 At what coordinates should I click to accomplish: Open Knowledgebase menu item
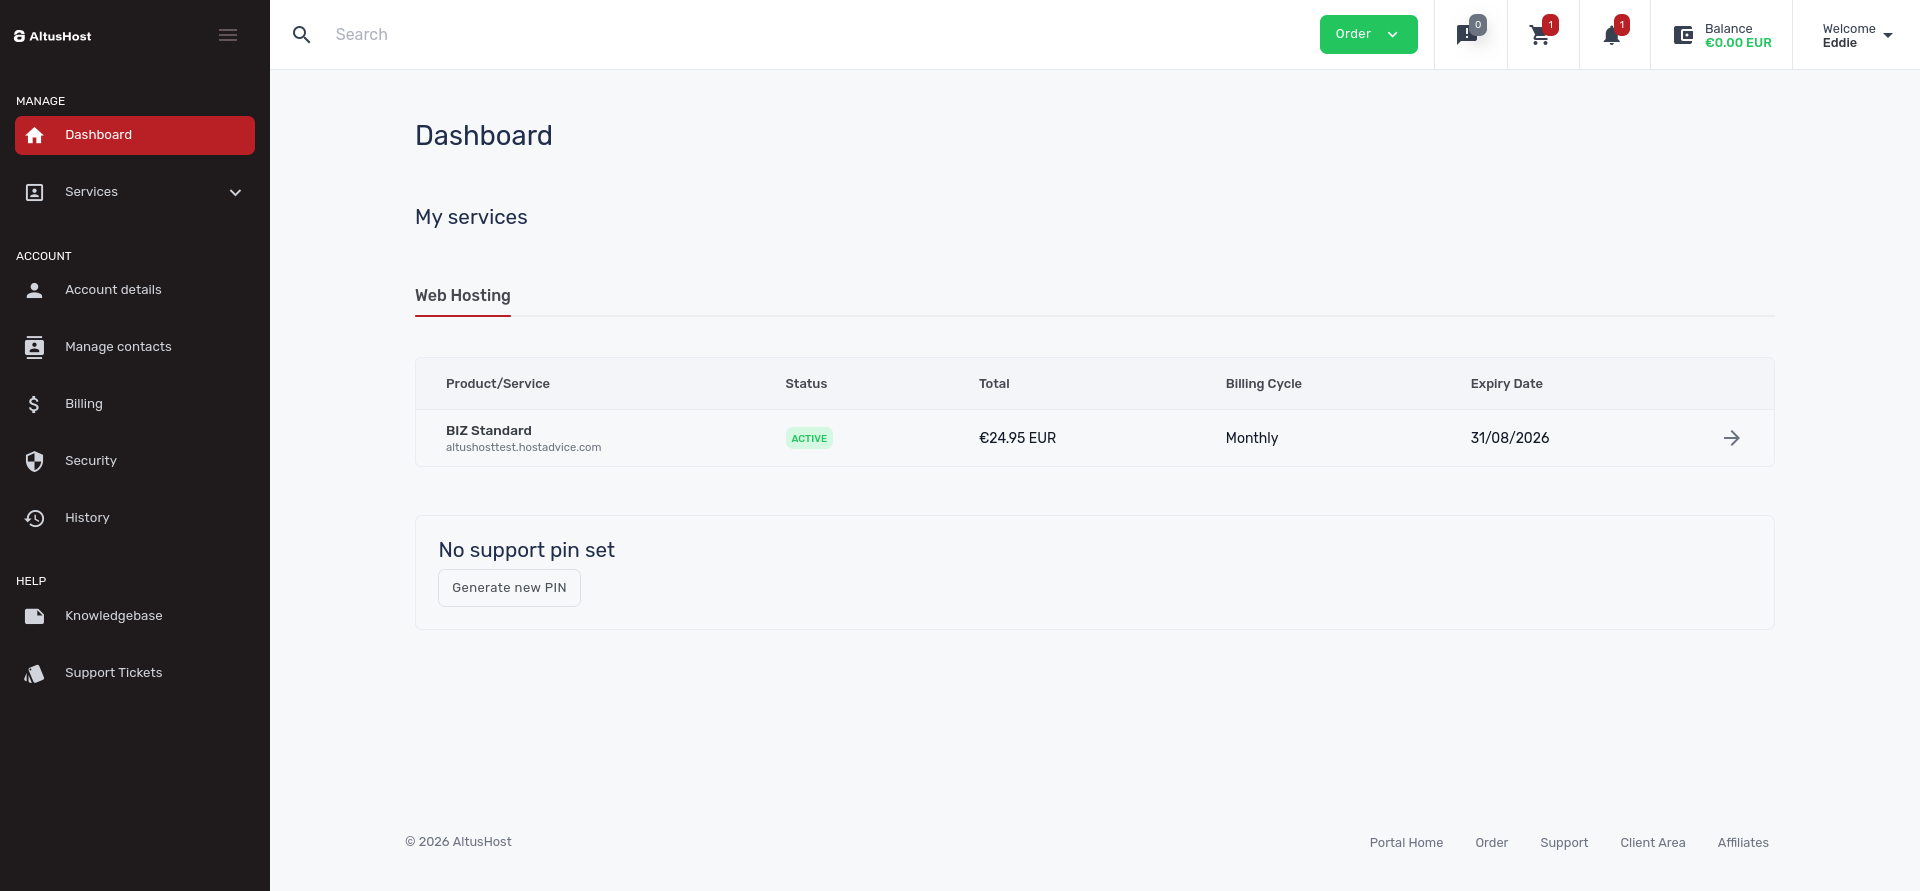tap(135, 616)
